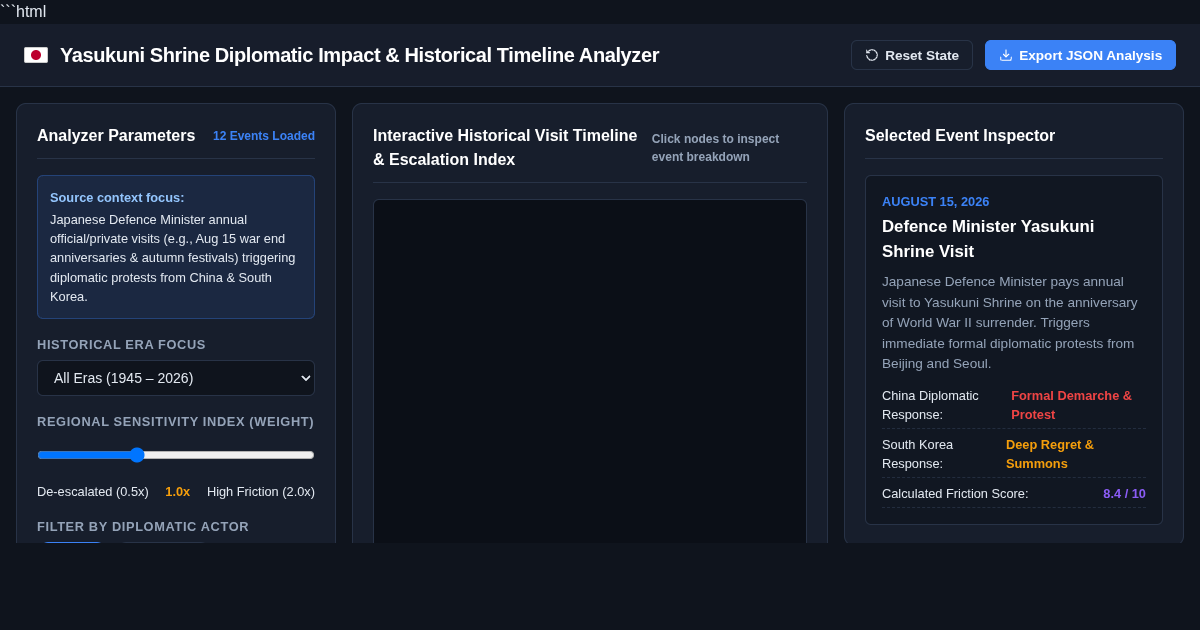Viewport: 1200px width, 630px height.
Task: Open the Historical Era Focus dropdown
Action: pos(176,378)
